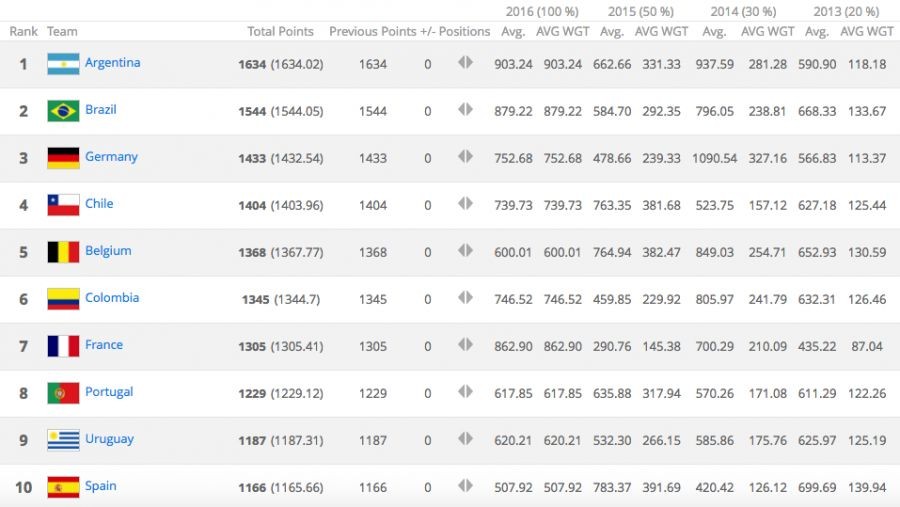900x507 pixels.
Task: Click the Rank column header
Action: tap(23, 32)
